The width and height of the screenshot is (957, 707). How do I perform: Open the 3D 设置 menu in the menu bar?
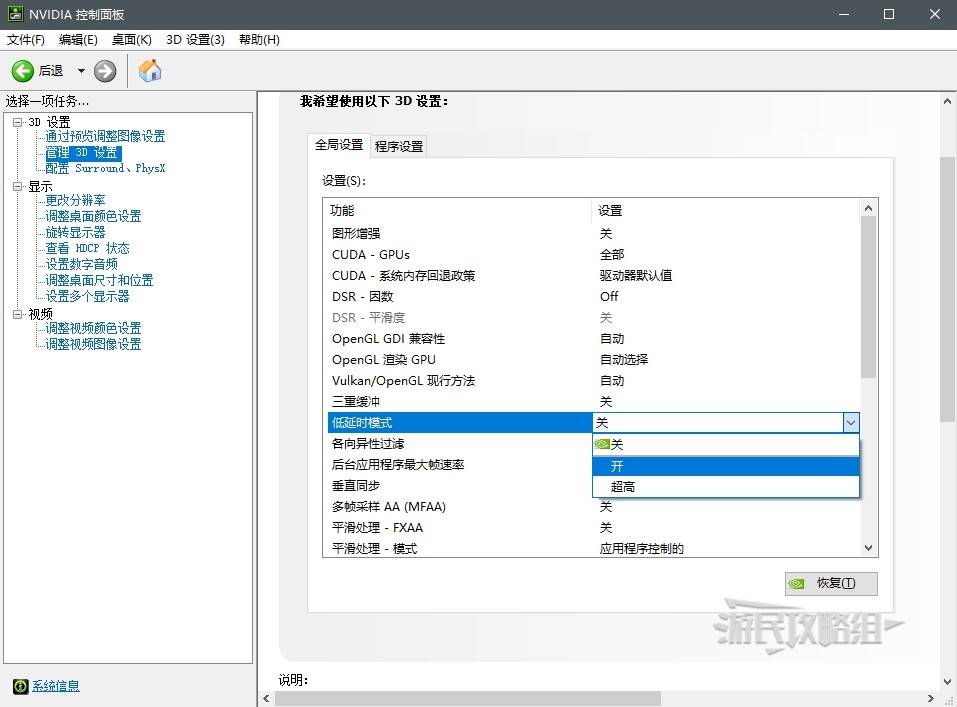[x=195, y=40]
